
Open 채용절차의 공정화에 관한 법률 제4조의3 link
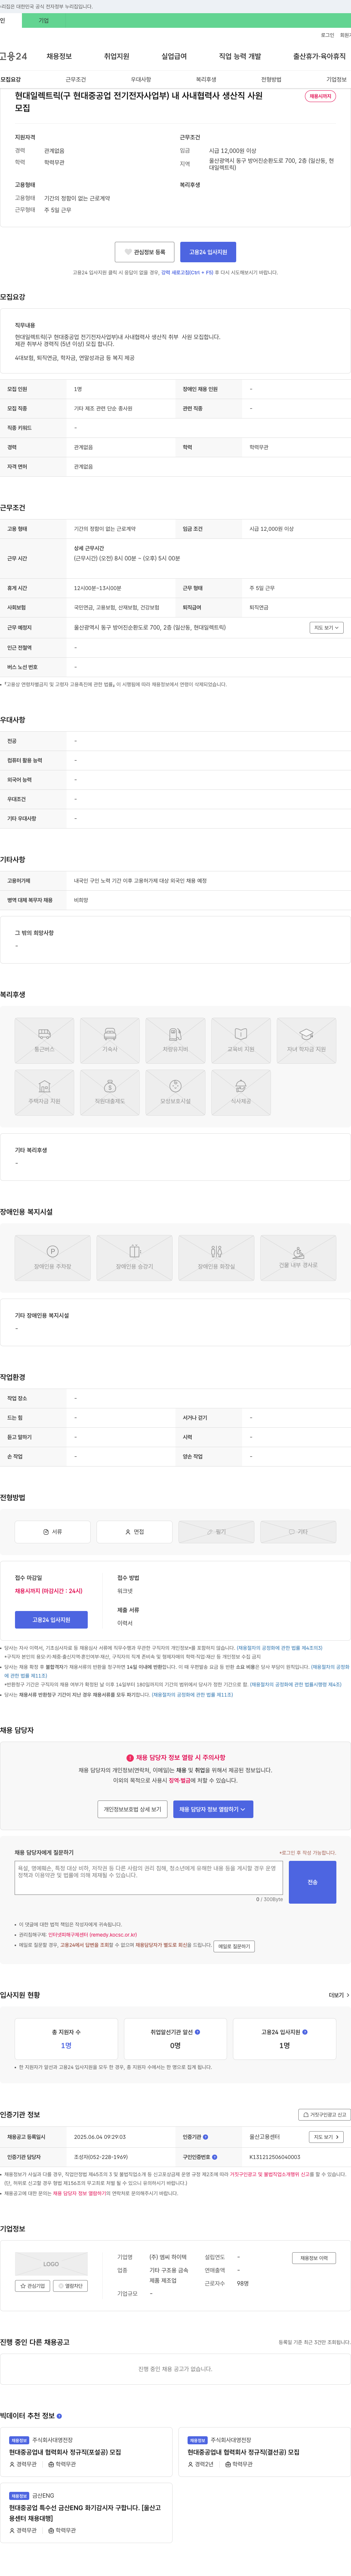(x=279, y=1648)
